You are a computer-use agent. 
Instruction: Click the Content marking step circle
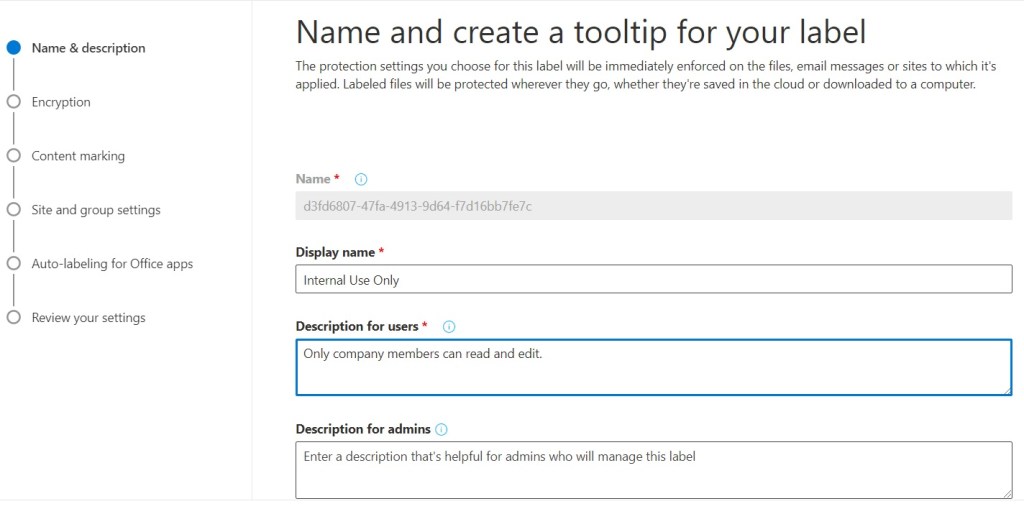click(14, 156)
